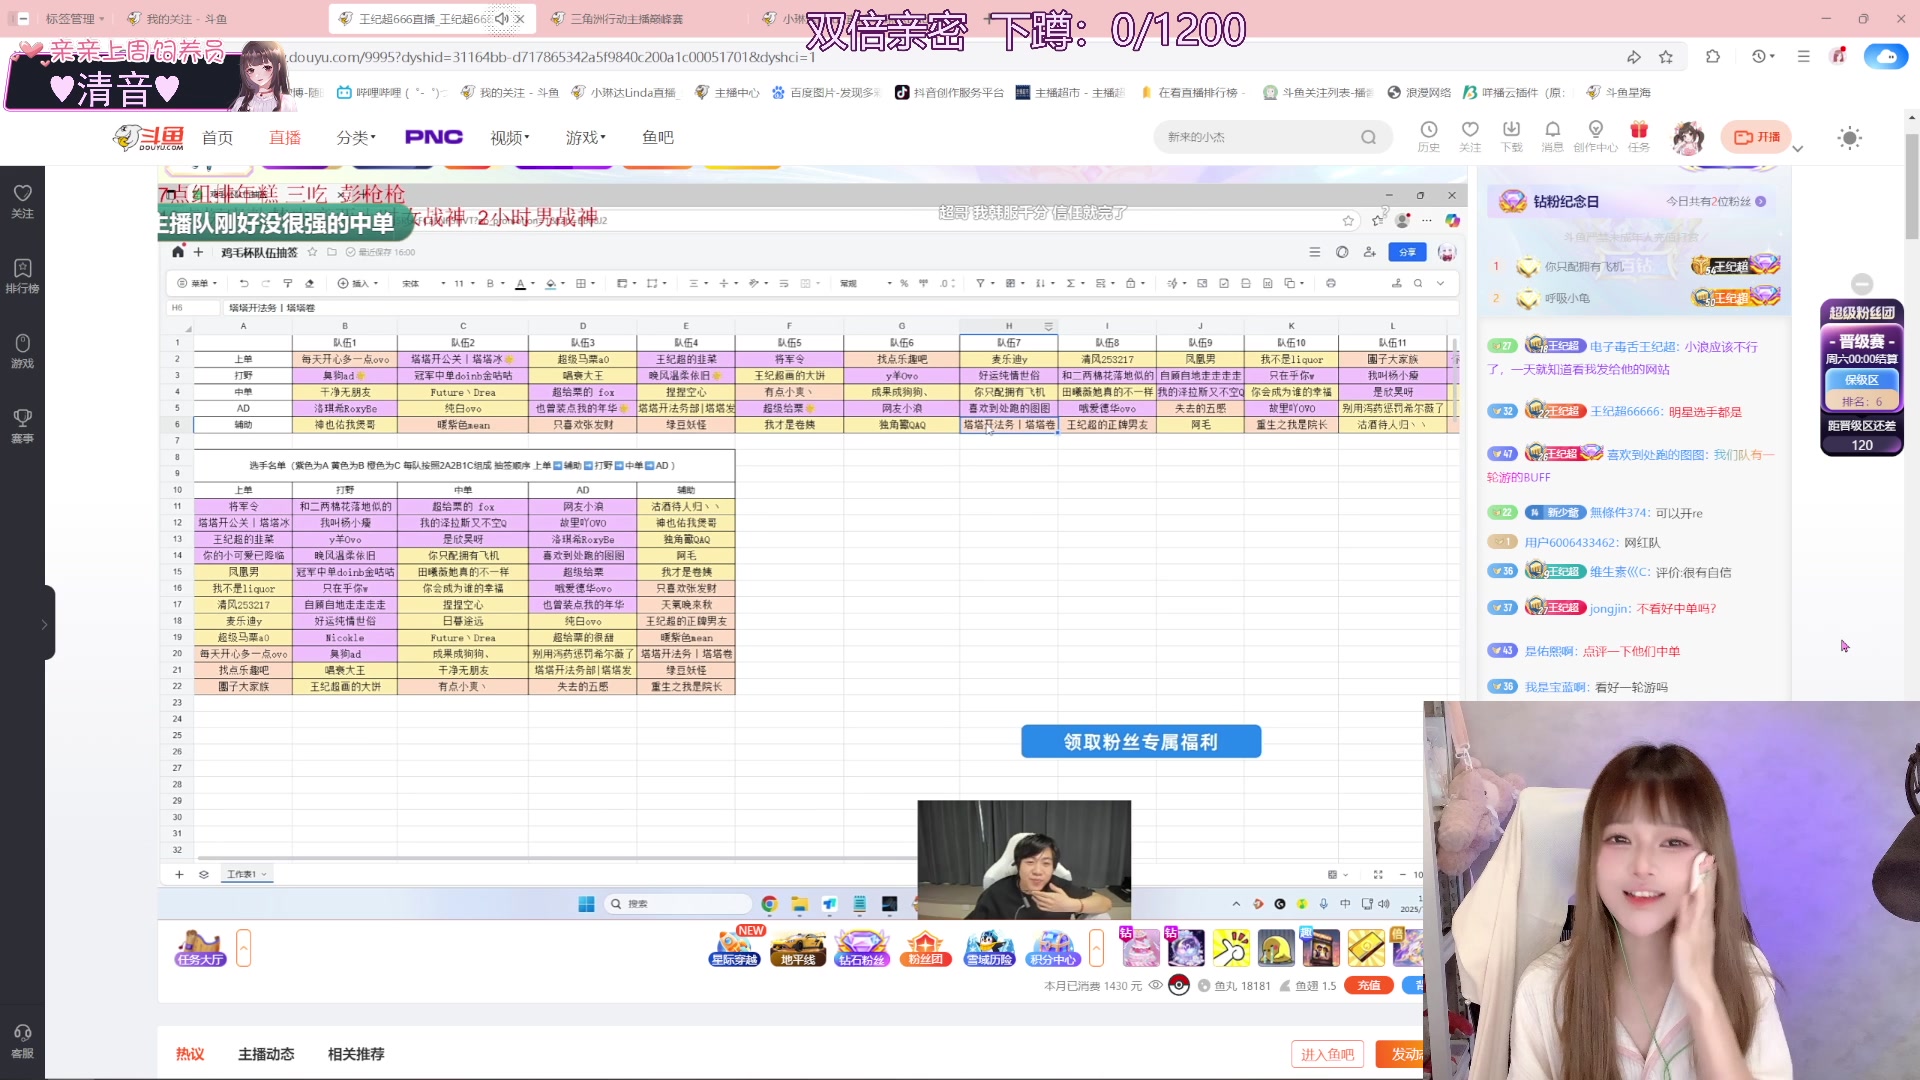This screenshot has width=1920, height=1080.
Task: Click 领取粉丝专属福利 button
Action: (x=1141, y=742)
